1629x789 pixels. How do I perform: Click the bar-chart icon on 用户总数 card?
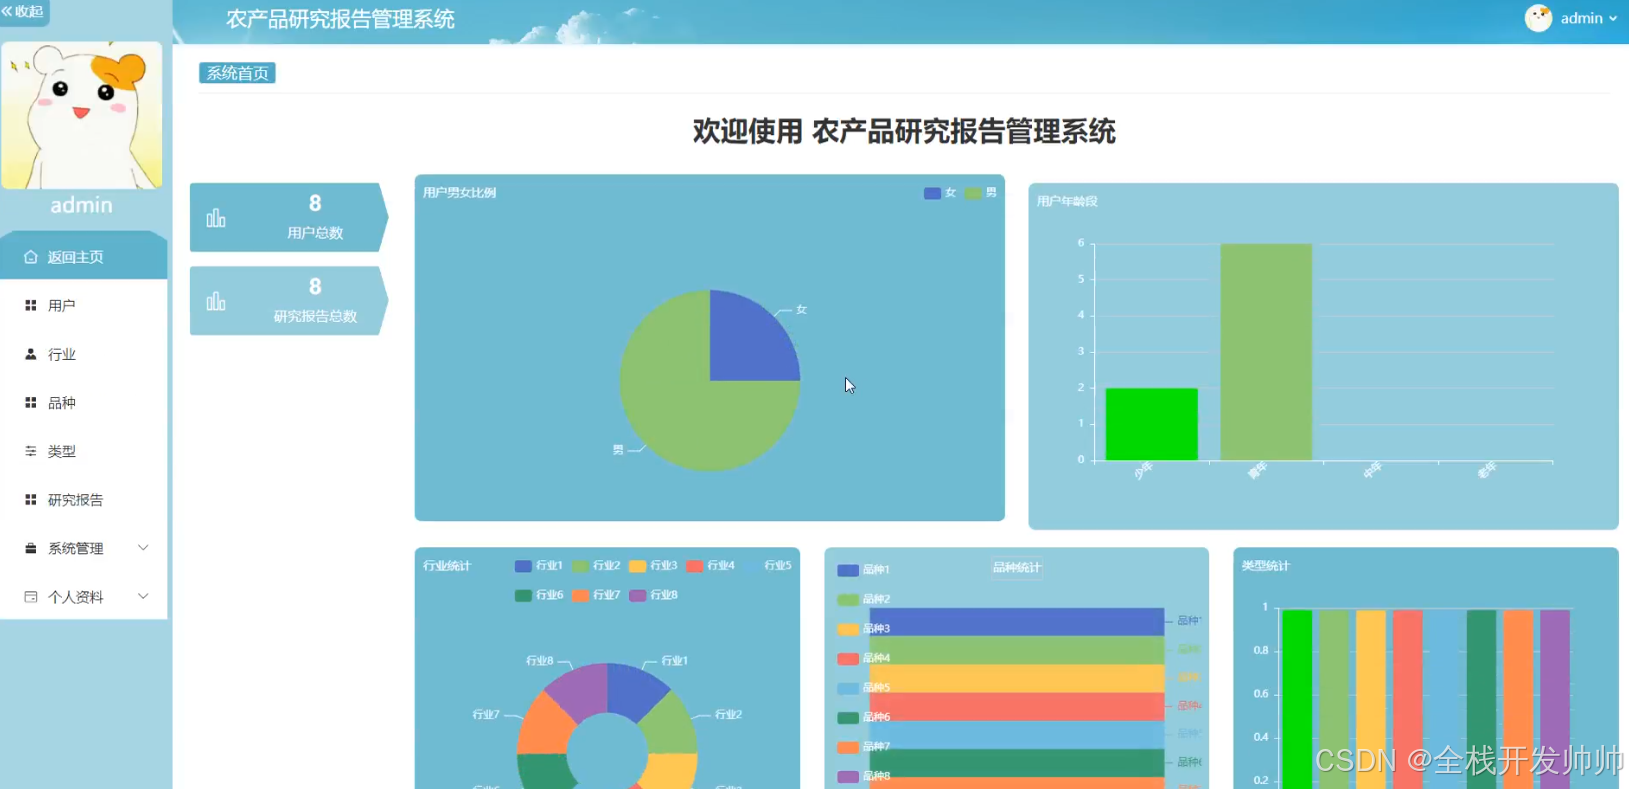(x=216, y=218)
